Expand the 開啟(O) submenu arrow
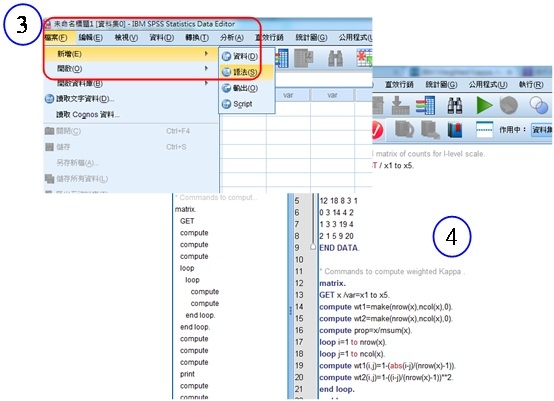This screenshot has height=401, width=554. (x=206, y=68)
